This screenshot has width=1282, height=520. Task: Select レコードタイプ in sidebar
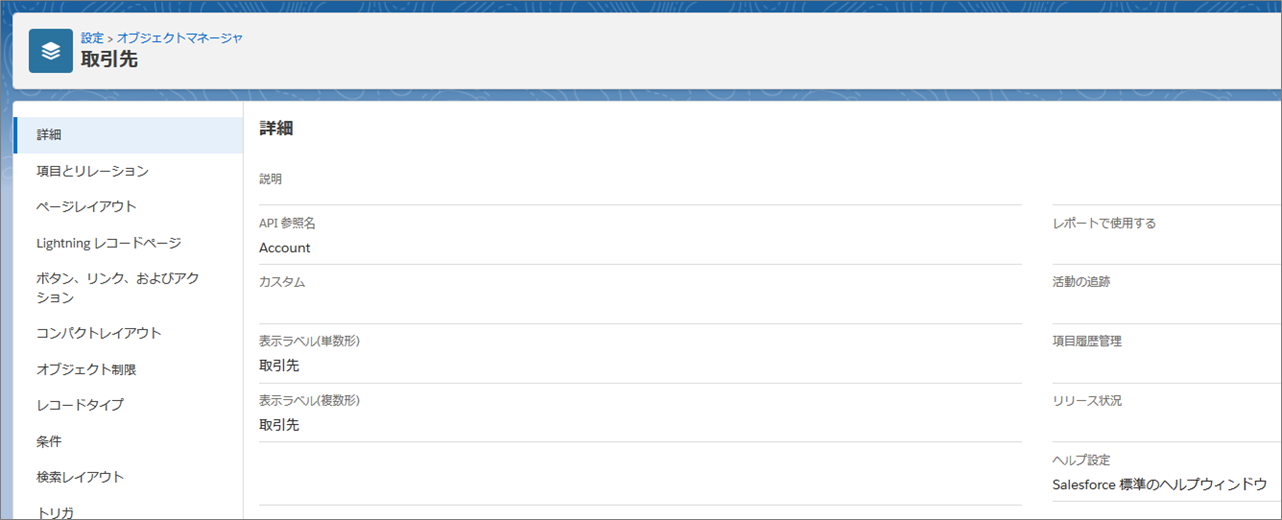tap(80, 405)
